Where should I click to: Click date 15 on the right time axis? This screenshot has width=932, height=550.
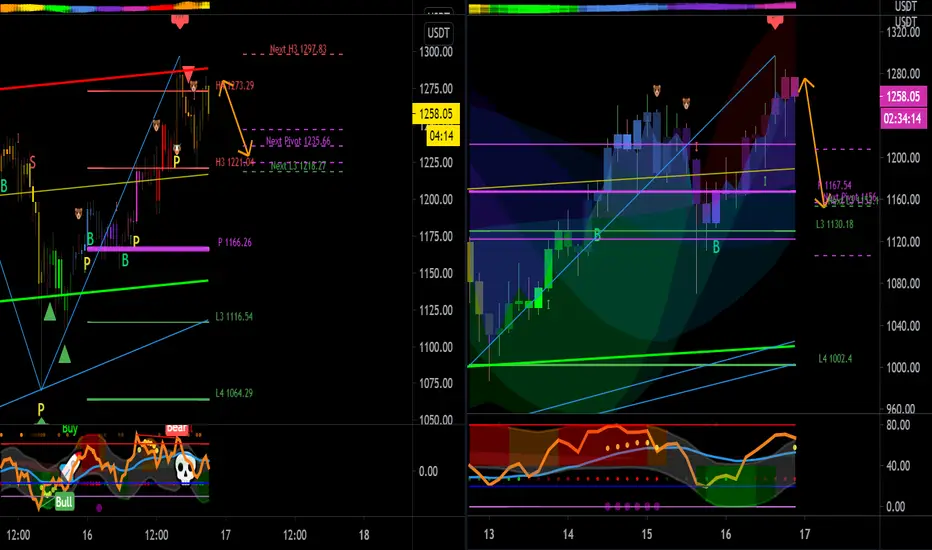[647, 535]
